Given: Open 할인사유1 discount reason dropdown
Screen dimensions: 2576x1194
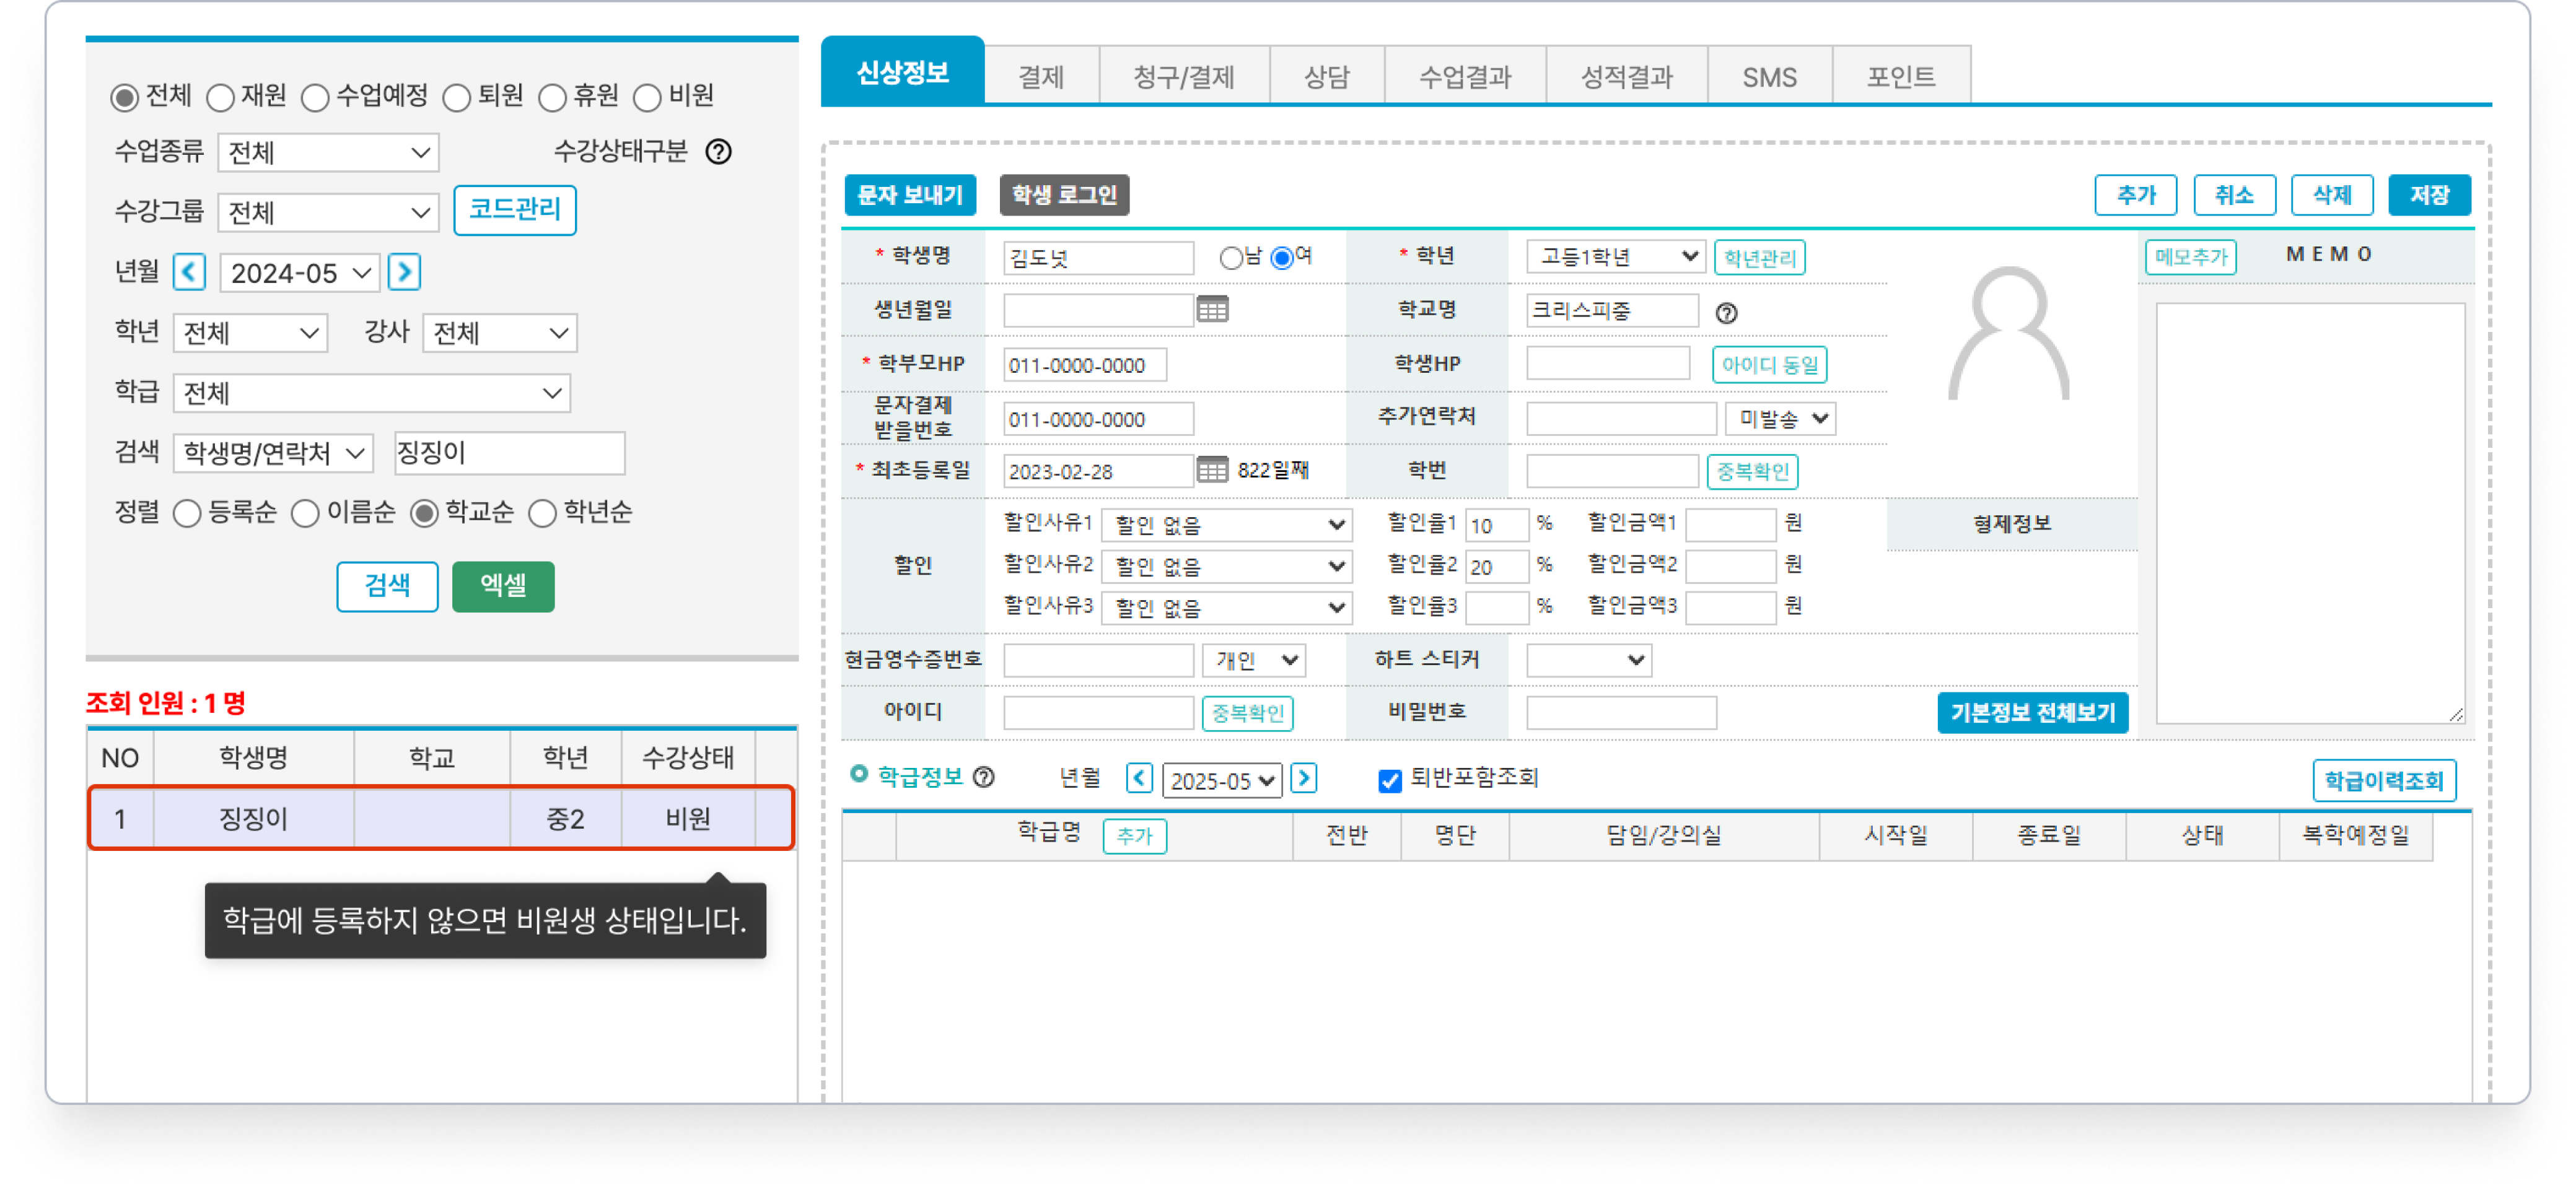Looking at the screenshot, I should (1226, 524).
